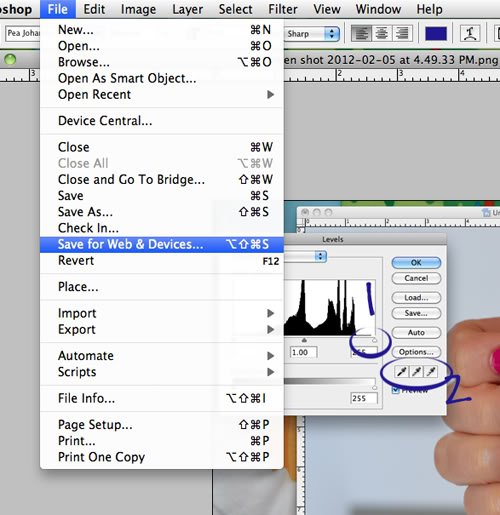The width and height of the screenshot is (500, 515).
Task: Open the Layer menu
Action: coord(188,9)
